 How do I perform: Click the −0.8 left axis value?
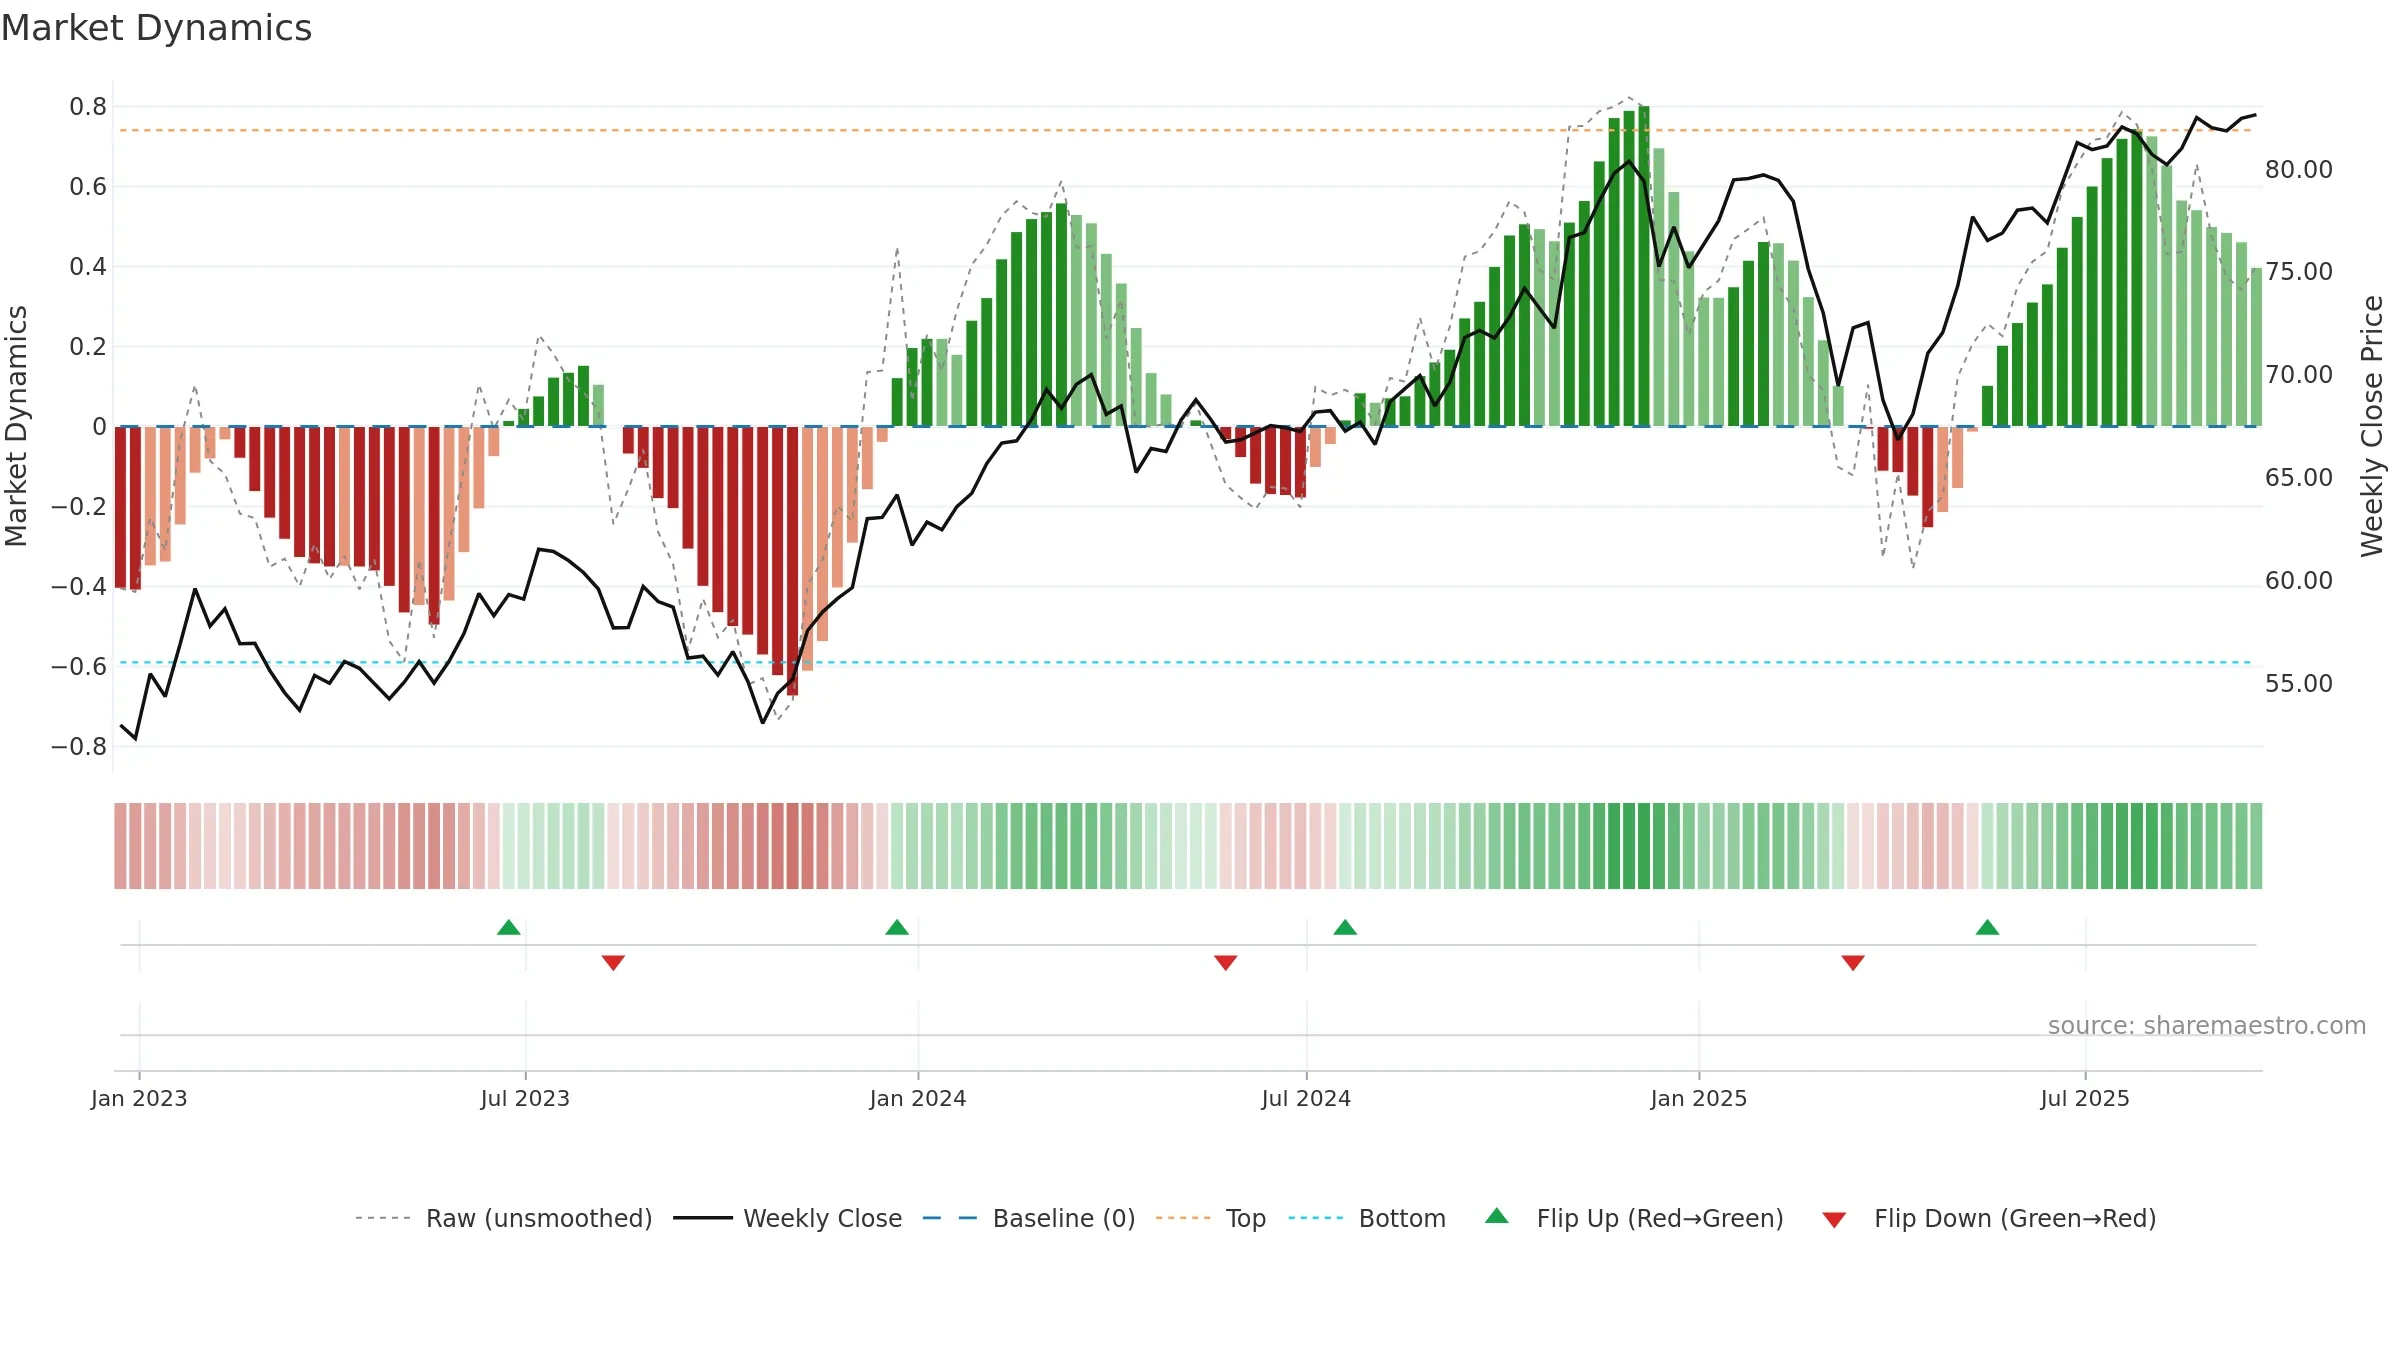(x=79, y=747)
